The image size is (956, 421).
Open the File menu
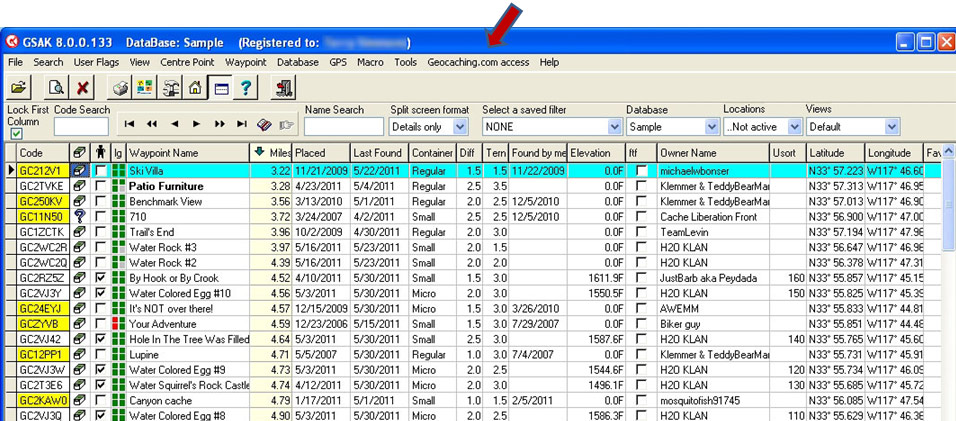coord(15,62)
